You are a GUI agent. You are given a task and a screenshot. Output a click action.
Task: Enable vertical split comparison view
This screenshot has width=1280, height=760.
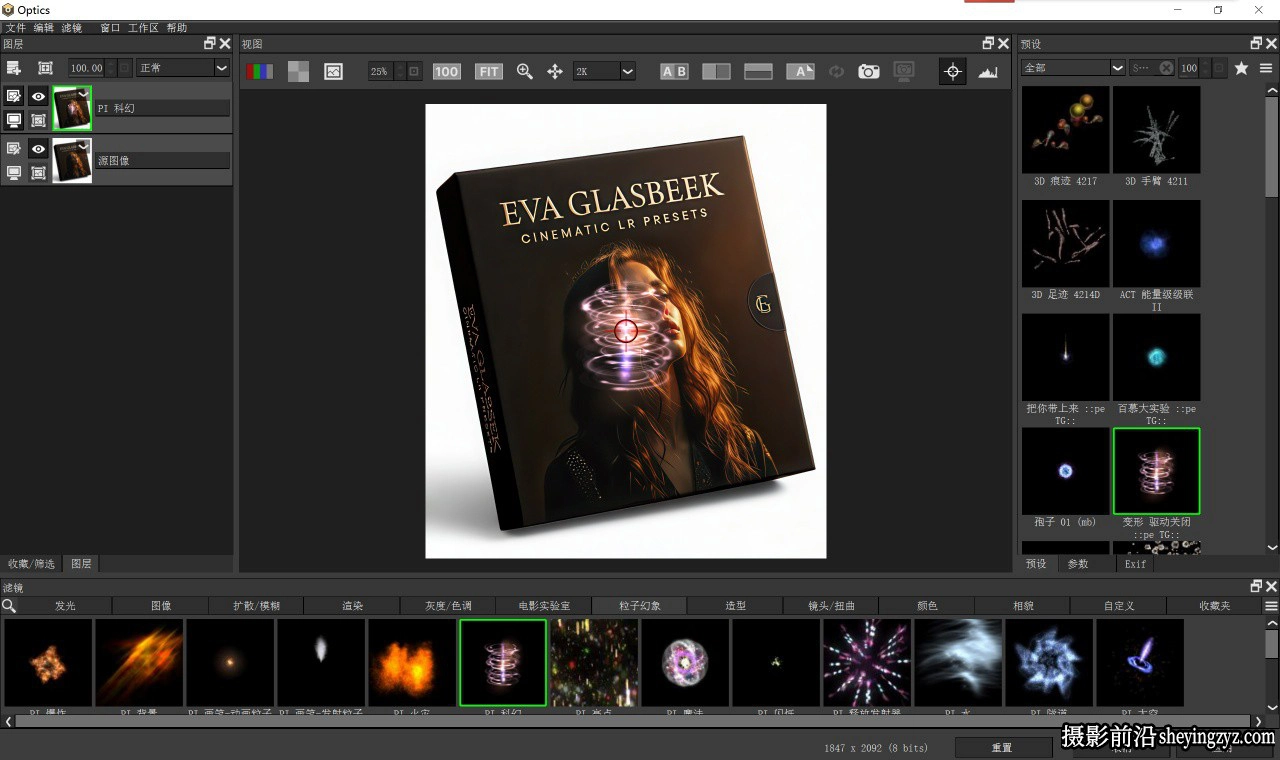(x=716, y=72)
